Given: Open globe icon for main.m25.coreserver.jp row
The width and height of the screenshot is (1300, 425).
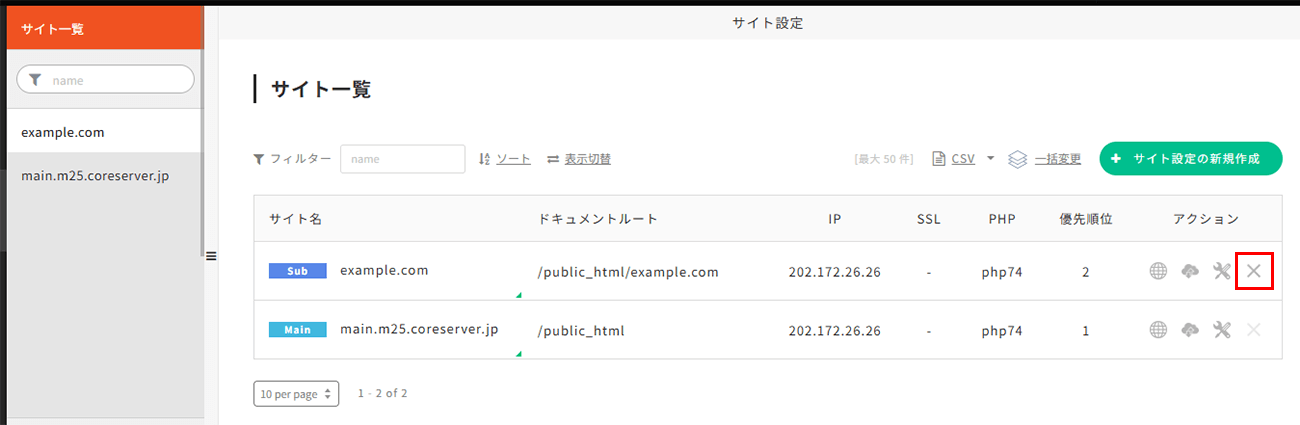Looking at the screenshot, I should [x=1158, y=330].
